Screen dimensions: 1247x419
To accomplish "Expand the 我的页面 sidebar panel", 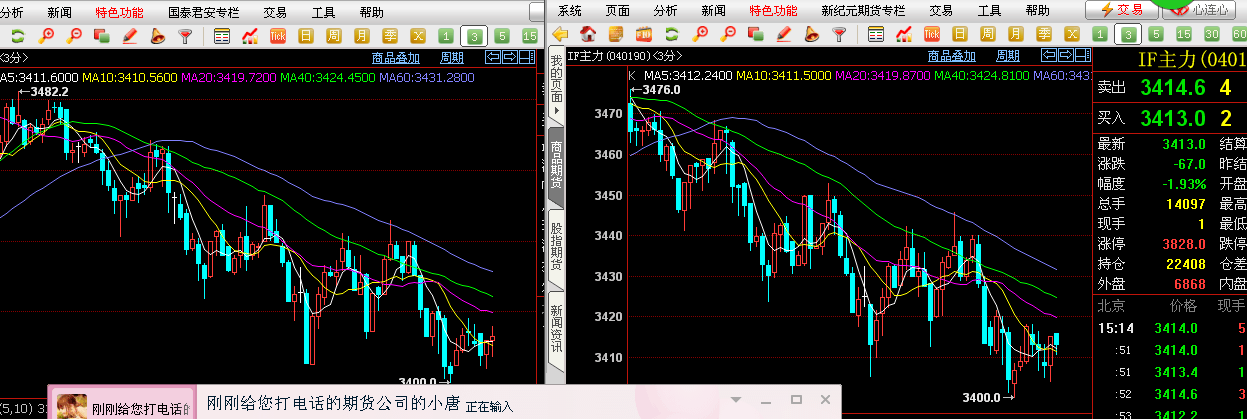I will [x=556, y=85].
